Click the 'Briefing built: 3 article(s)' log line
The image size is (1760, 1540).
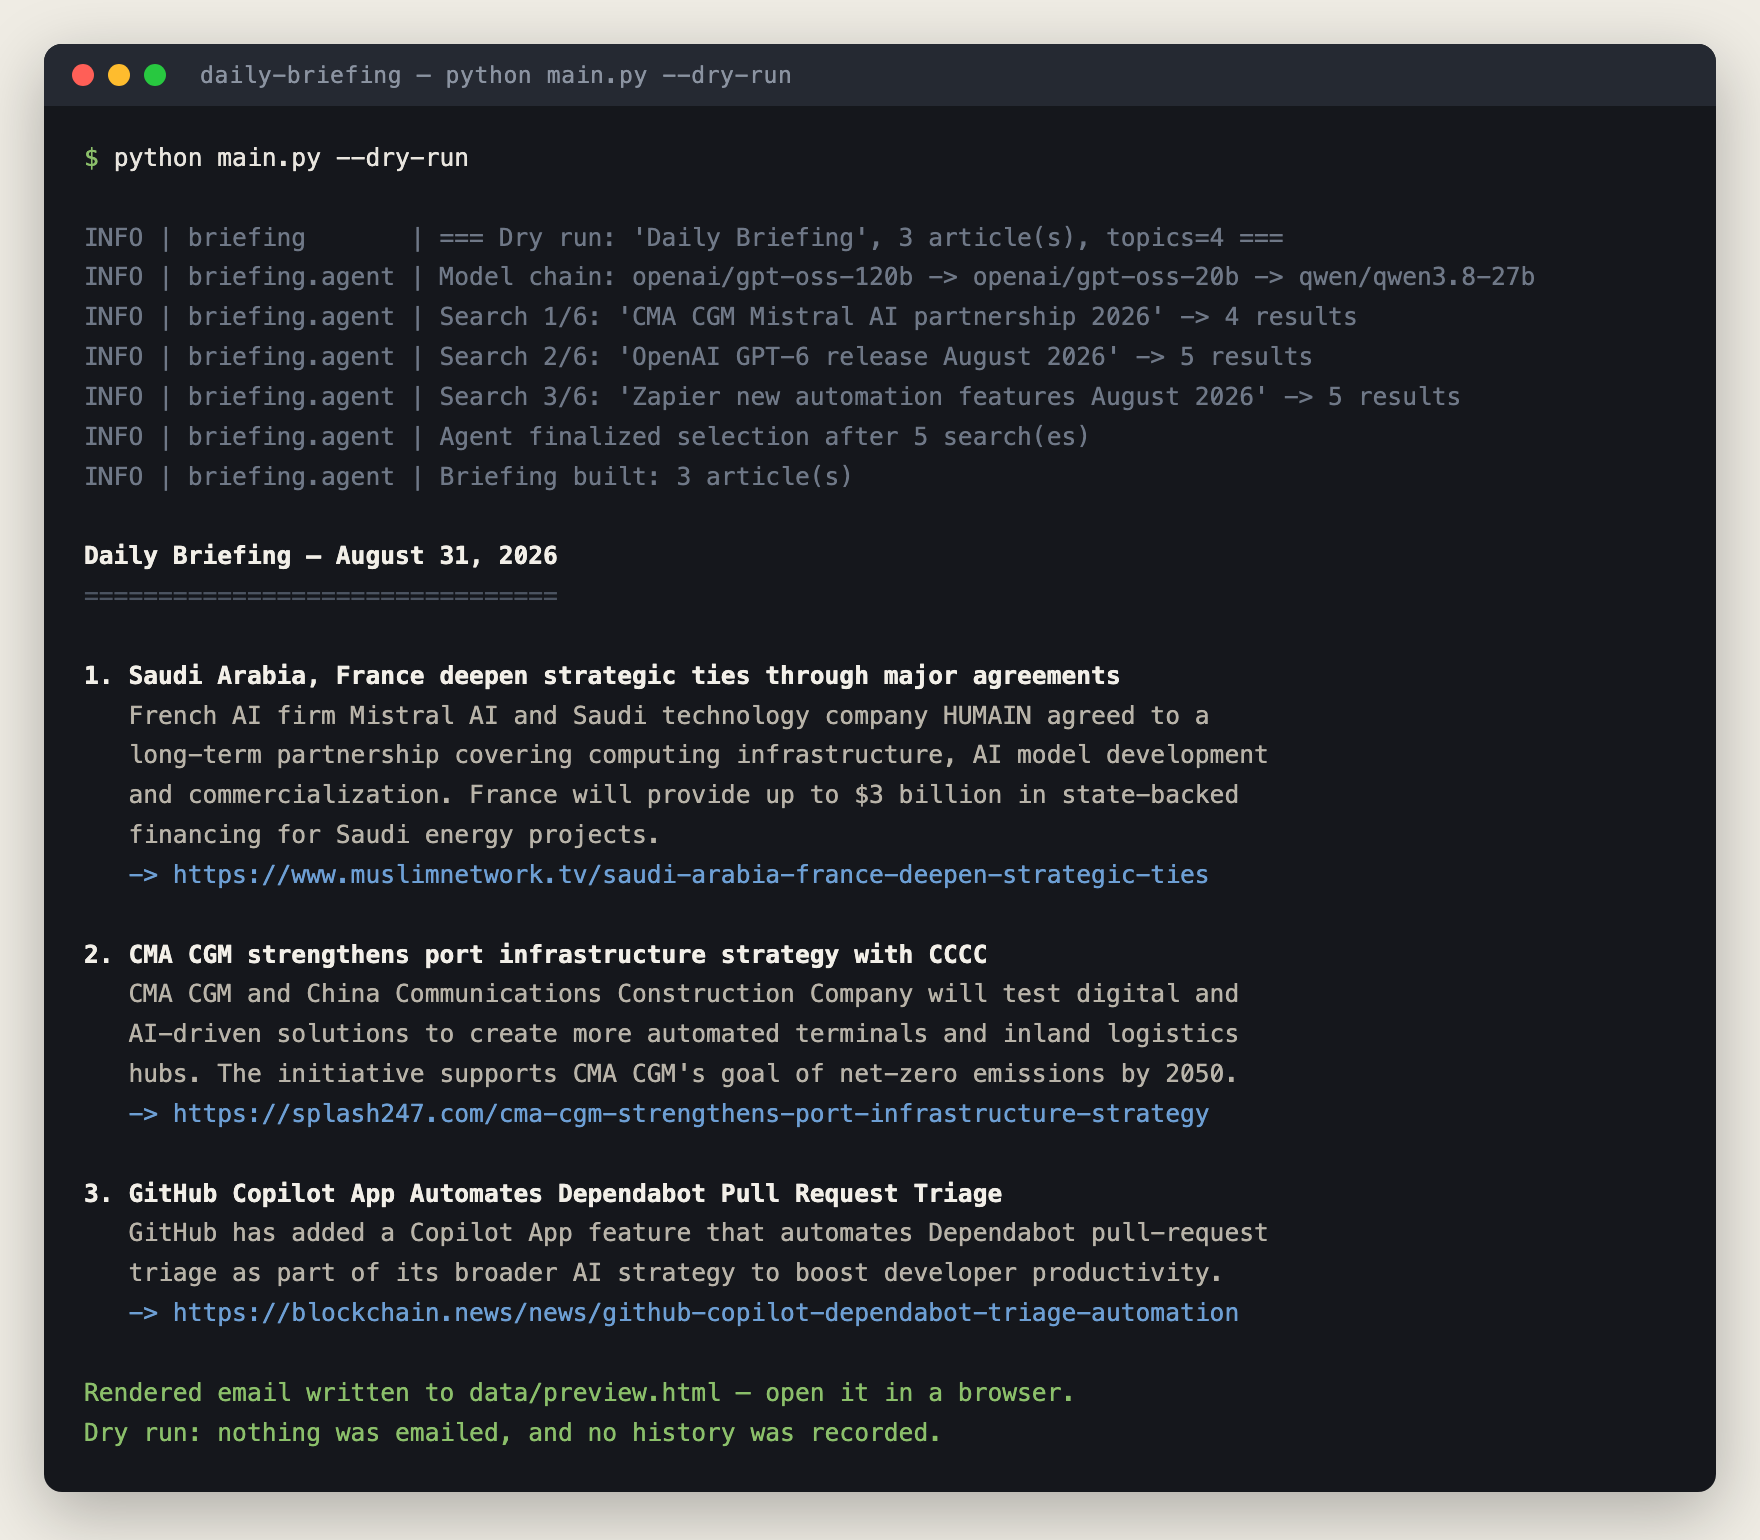click(x=468, y=477)
